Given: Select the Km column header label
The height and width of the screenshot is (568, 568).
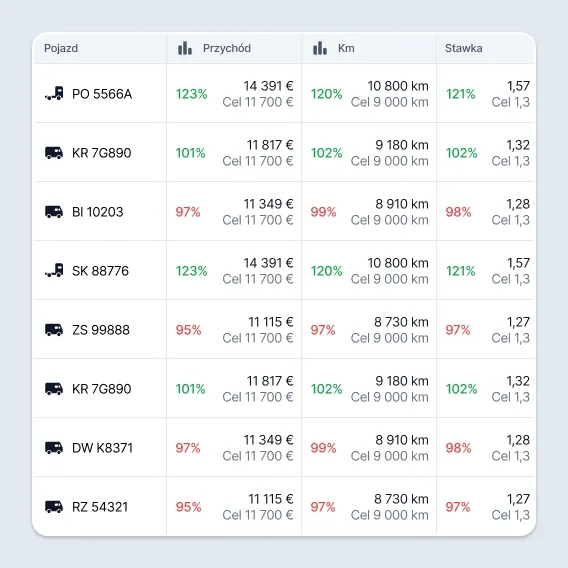Looking at the screenshot, I should (x=346, y=48).
